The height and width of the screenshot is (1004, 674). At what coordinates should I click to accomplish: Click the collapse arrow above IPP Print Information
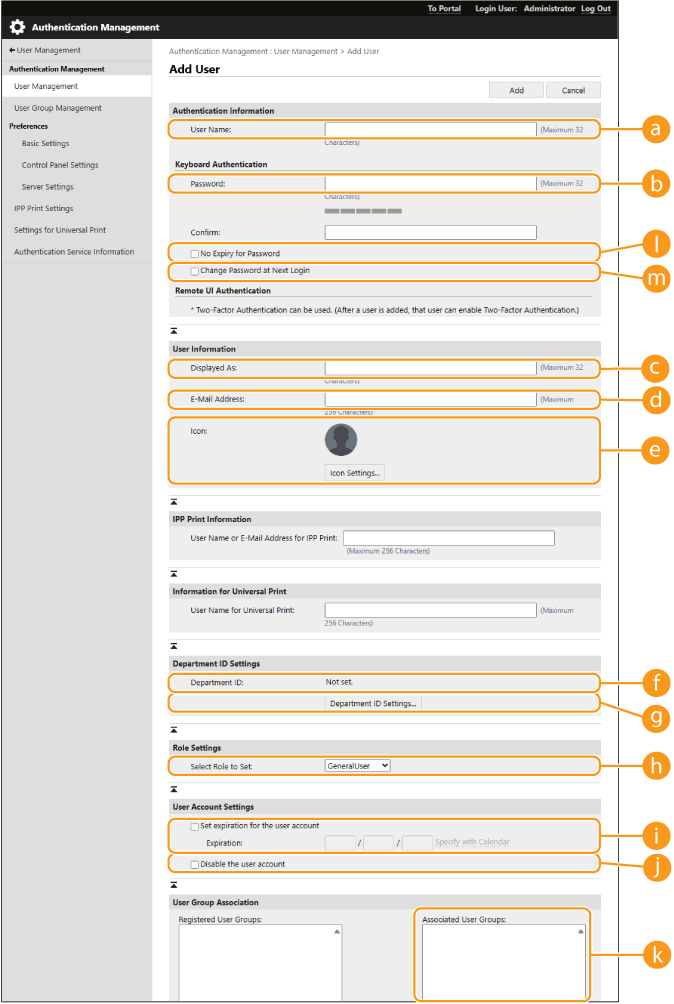[x=174, y=500]
